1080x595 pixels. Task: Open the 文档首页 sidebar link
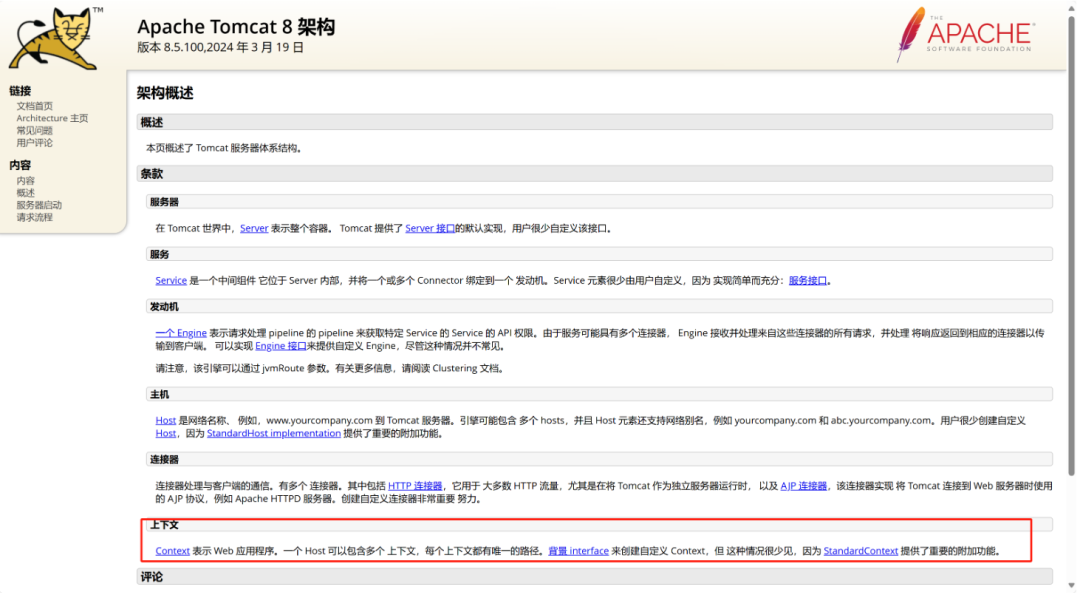[34, 106]
